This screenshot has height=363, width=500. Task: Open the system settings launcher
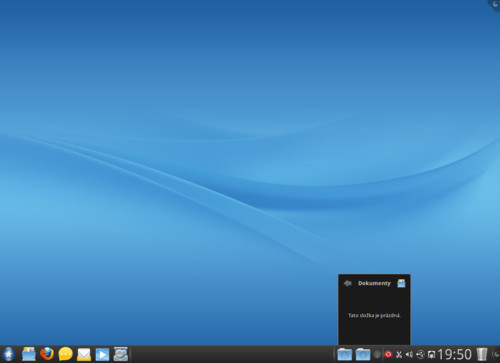pyautogui.click(x=121, y=354)
